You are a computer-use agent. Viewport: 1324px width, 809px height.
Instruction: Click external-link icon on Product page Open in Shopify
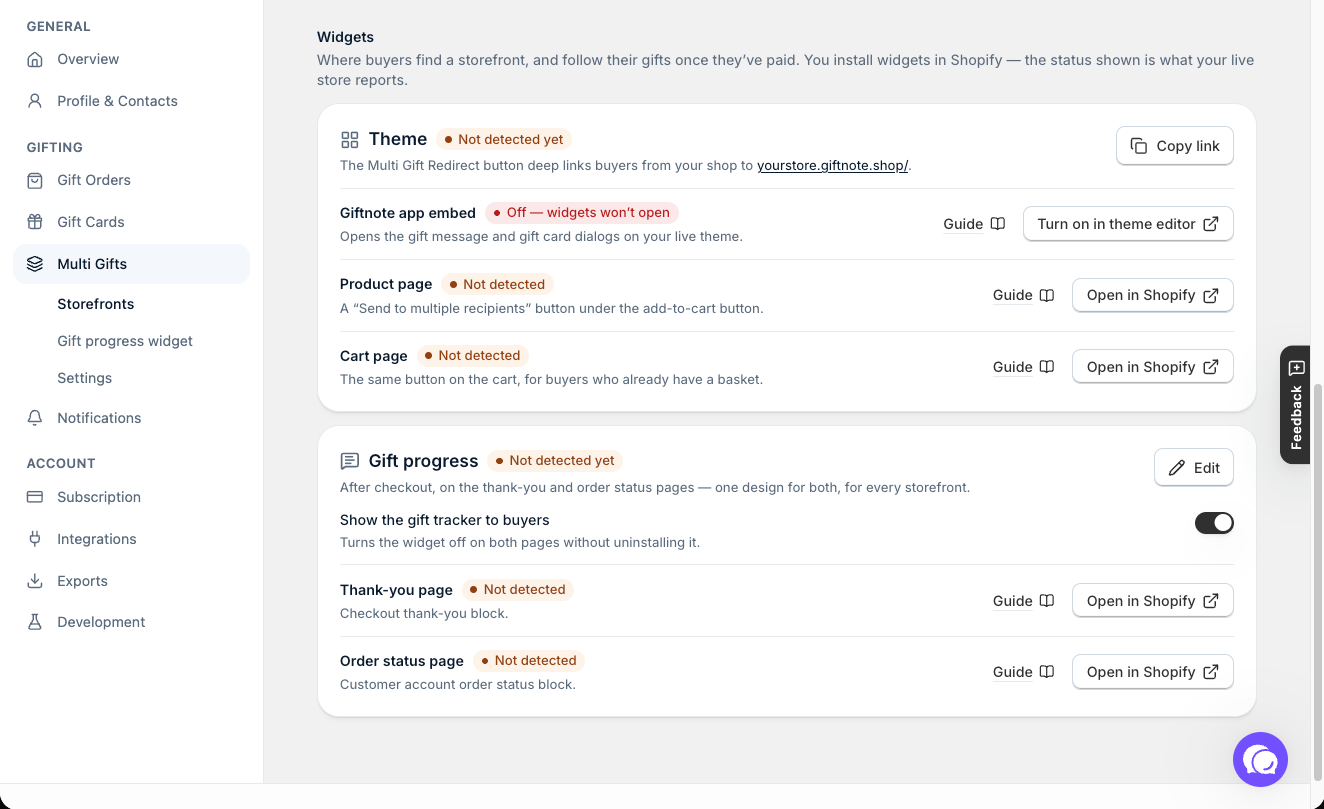pyautogui.click(x=1211, y=295)
